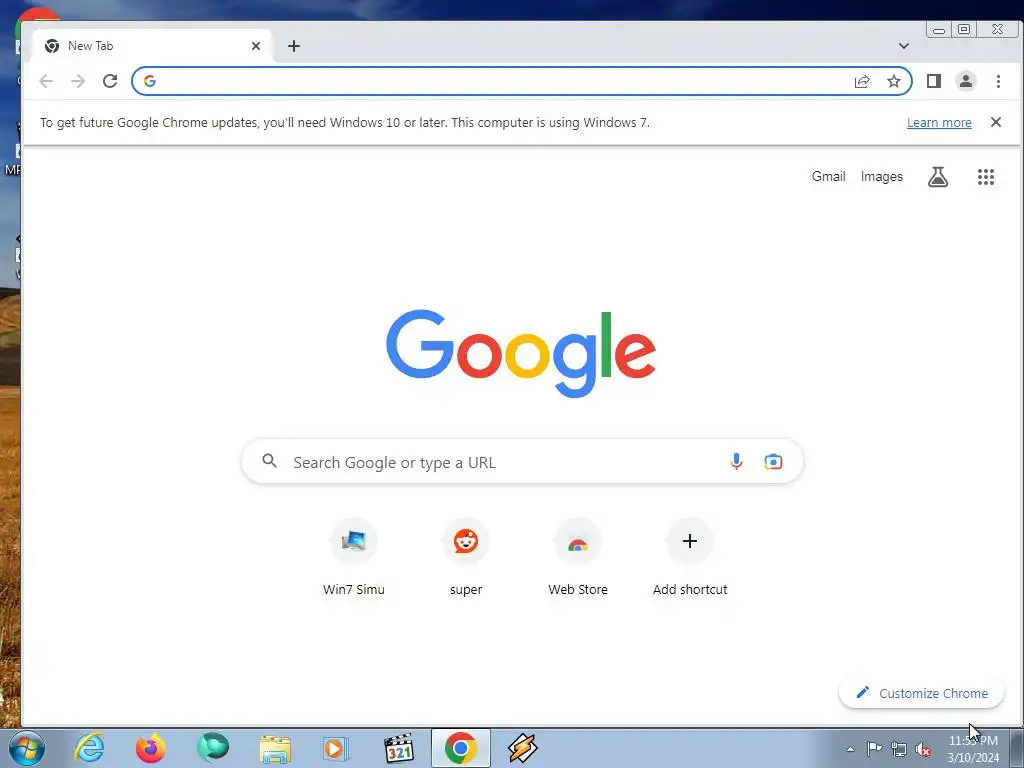Open Windows Media Player on the taskbar
The width and height of the screenshot is (1024, 768).
click(x=336, y=748)
